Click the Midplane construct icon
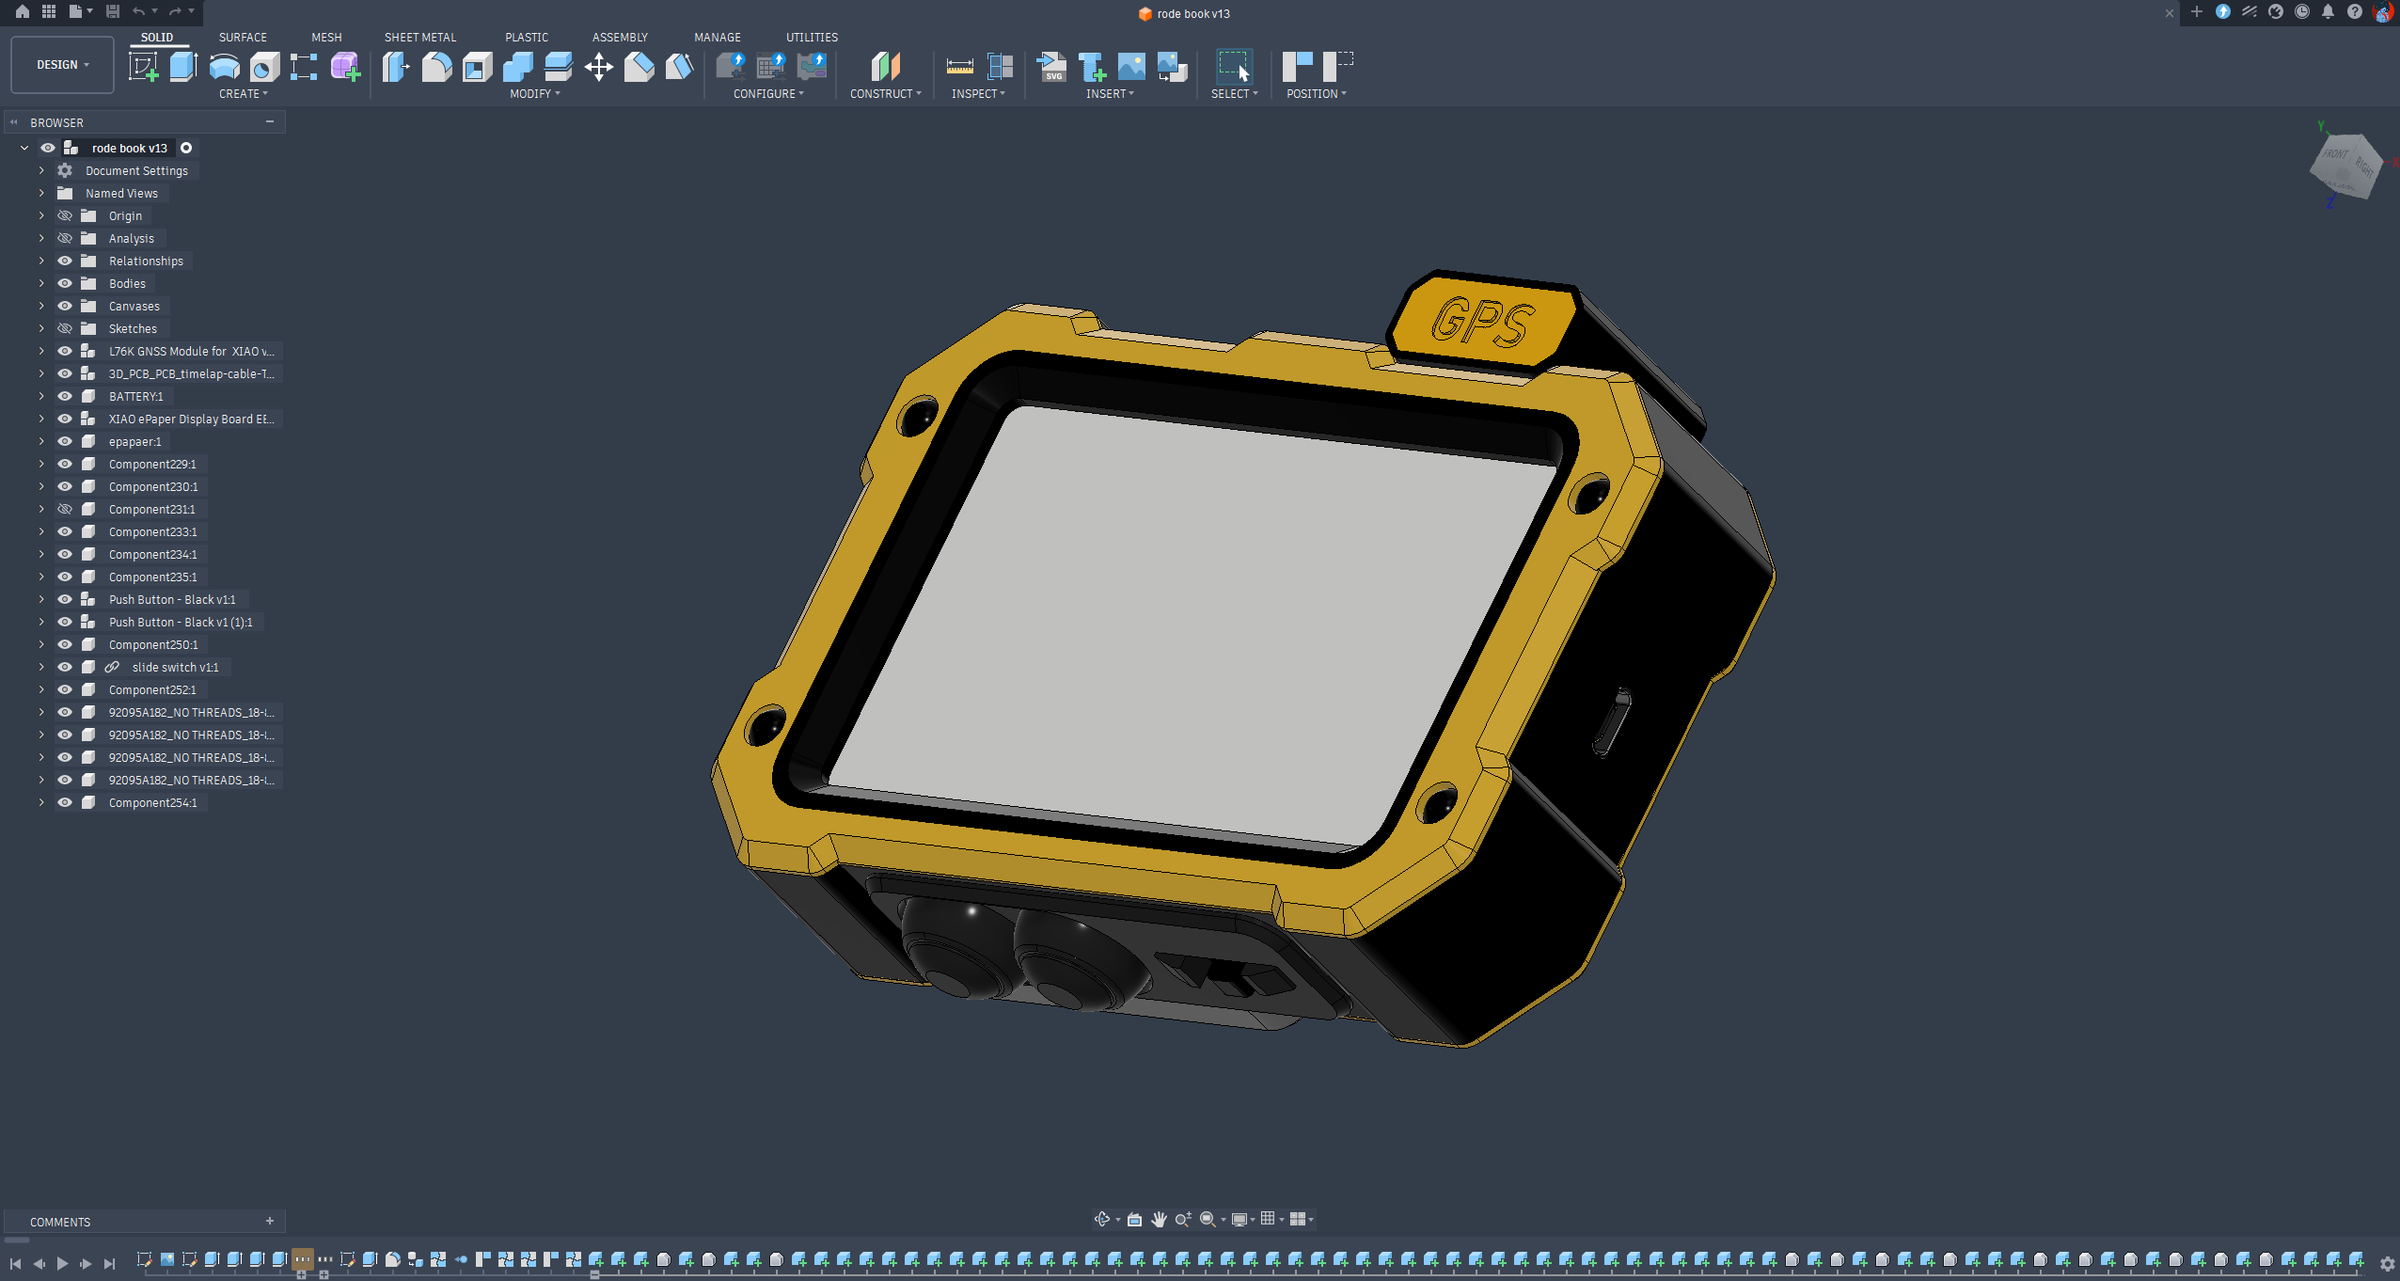Image resolution: width=2400 pixels, height=1281 pixels. pyautogui.click(x=885, y=67)
